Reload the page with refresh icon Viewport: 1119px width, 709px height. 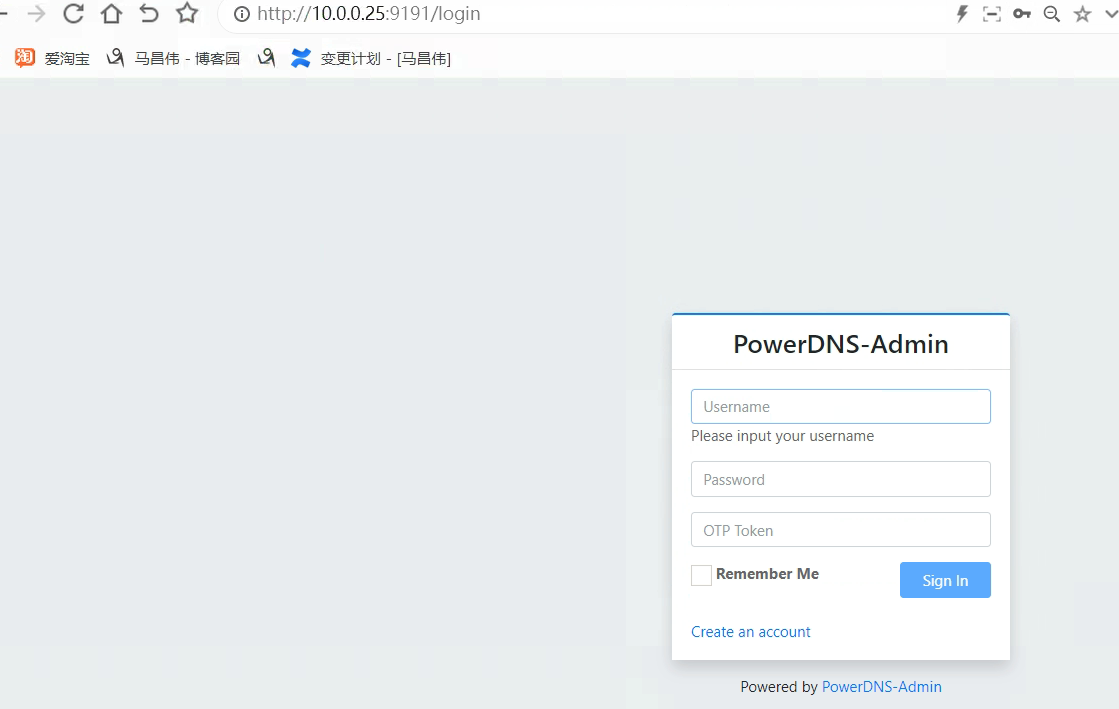pyautogui.click(x=74, y=14)
